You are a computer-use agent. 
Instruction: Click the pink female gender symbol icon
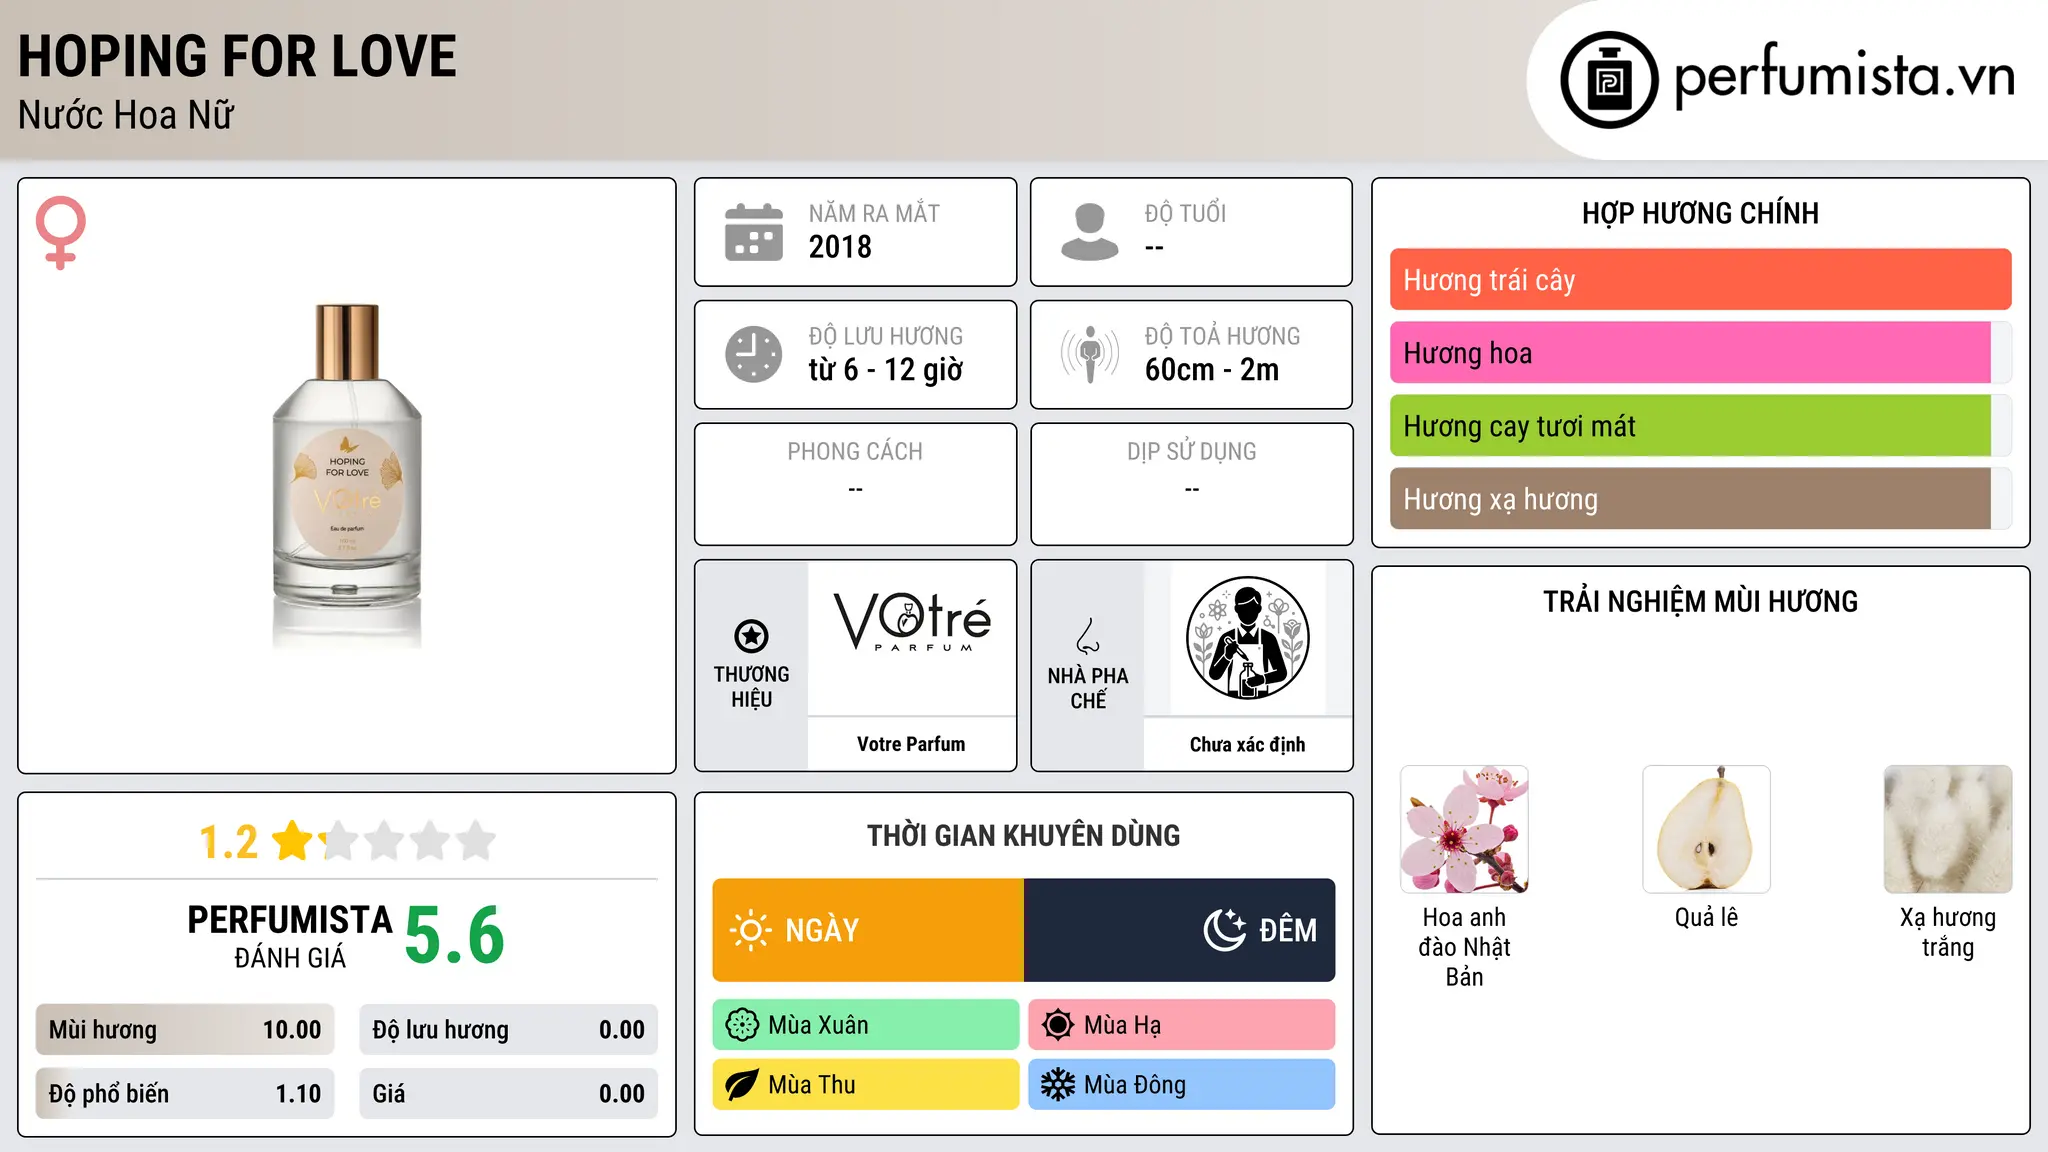coord(60,232)
